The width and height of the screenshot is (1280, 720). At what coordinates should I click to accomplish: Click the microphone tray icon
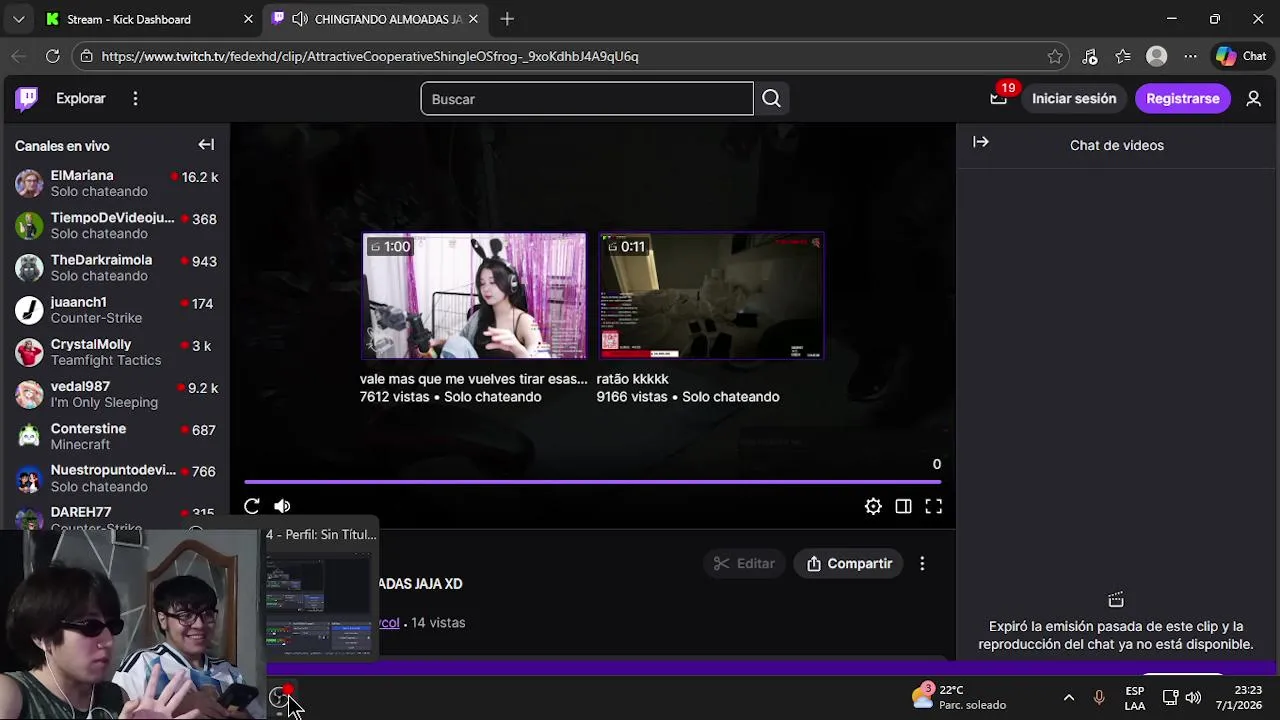(x=1099, y=697)
